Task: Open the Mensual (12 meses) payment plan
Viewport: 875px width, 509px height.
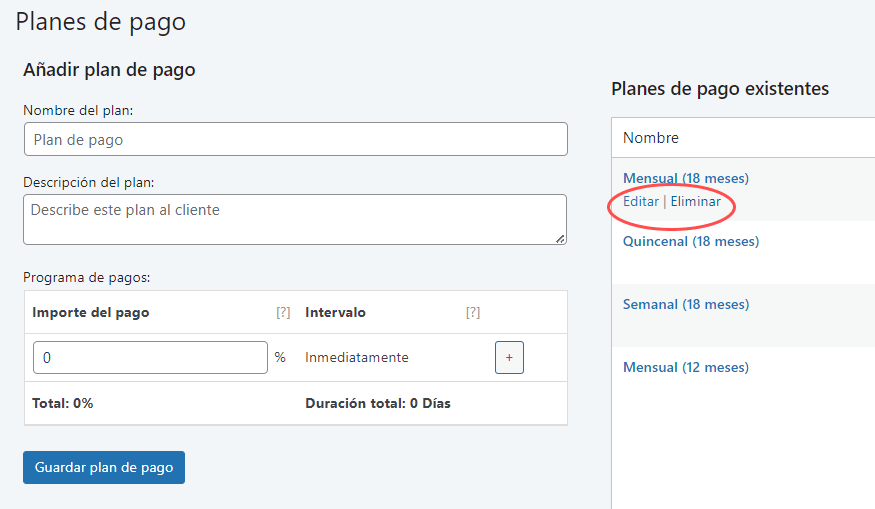Action: coord(686,367)
